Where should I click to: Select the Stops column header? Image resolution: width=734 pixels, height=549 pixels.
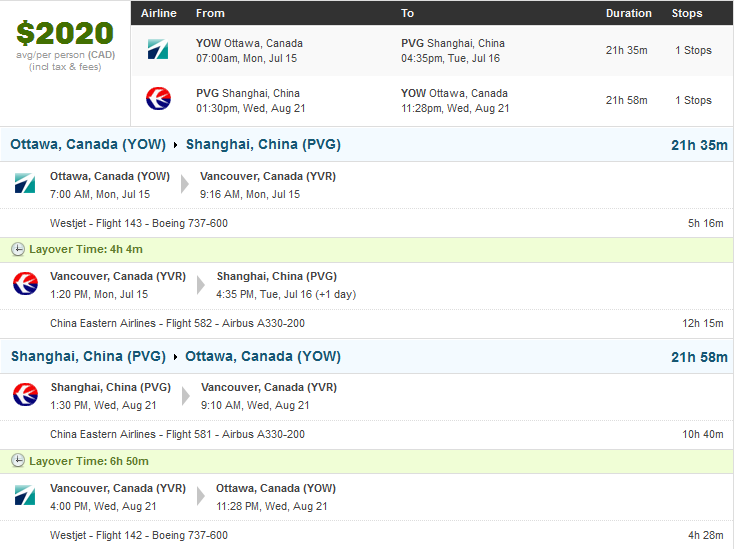(687, 13)
